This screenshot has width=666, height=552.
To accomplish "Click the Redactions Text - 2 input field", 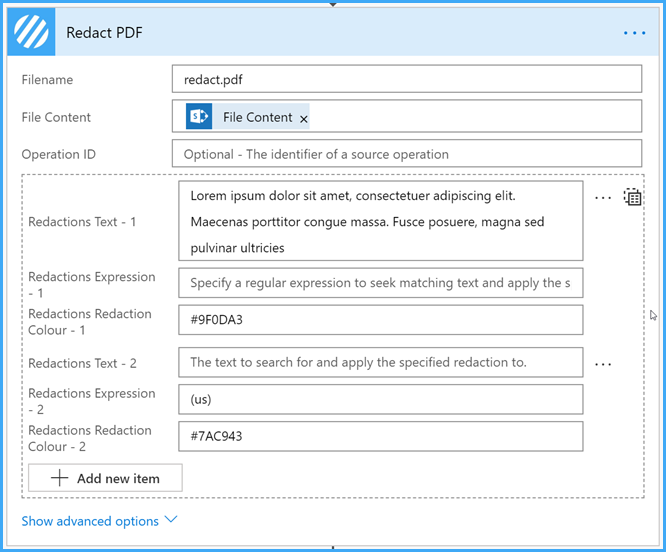I will 381,362.
